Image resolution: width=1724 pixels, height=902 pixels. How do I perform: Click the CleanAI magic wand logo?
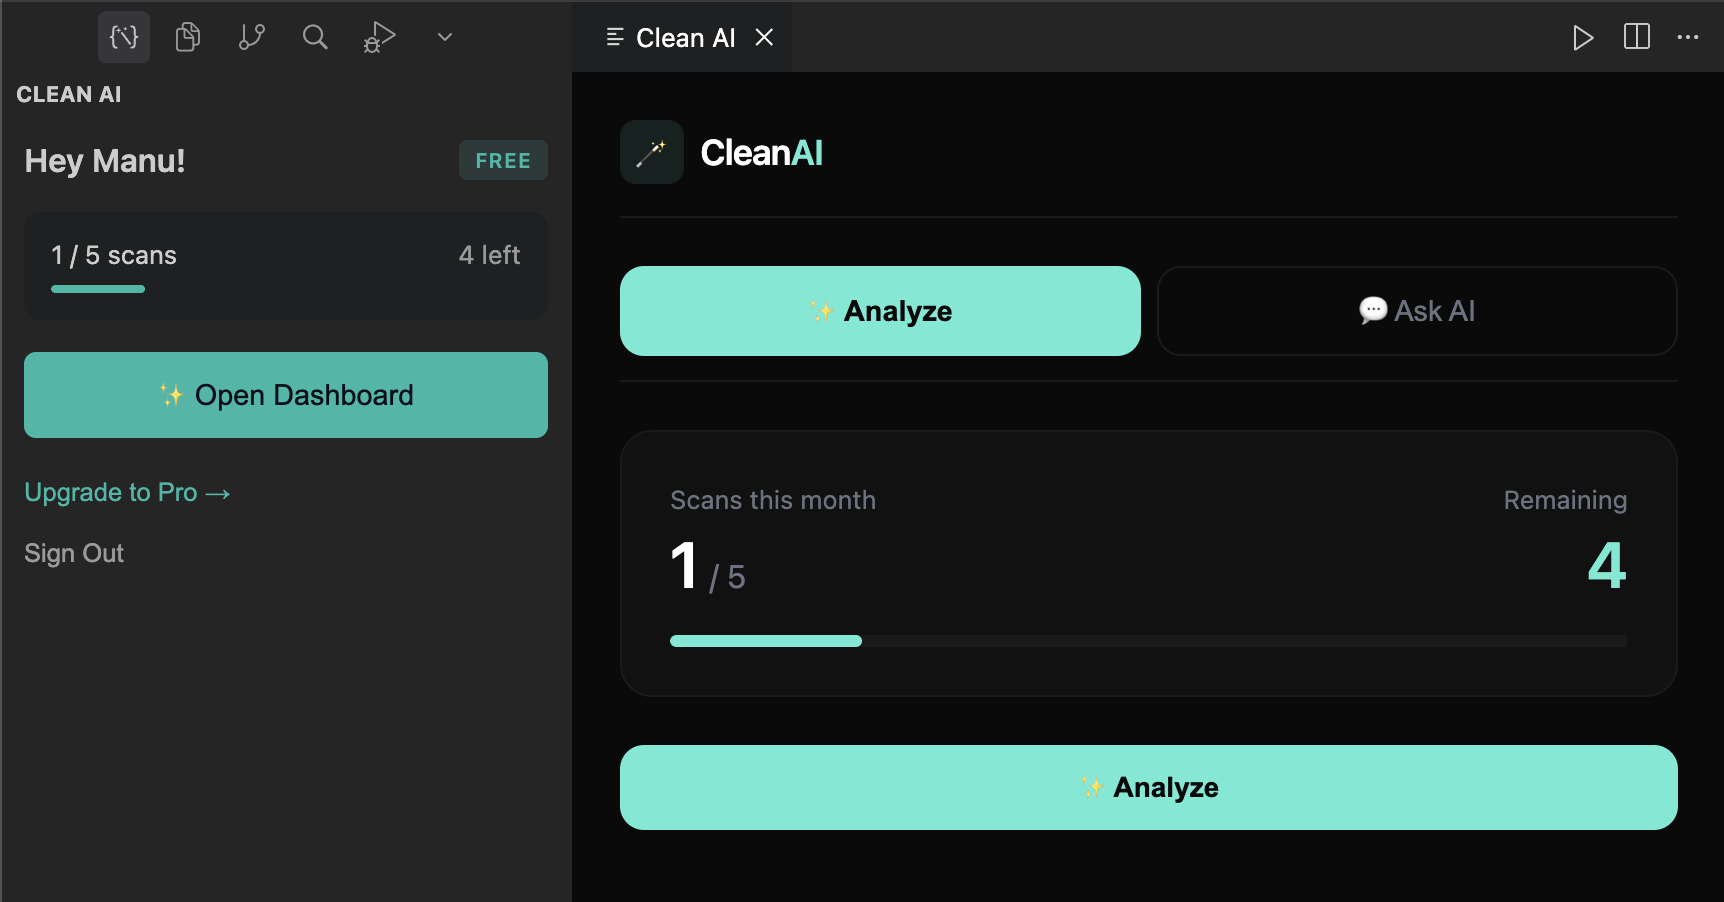pyautogui.click(x=651, y=152)
